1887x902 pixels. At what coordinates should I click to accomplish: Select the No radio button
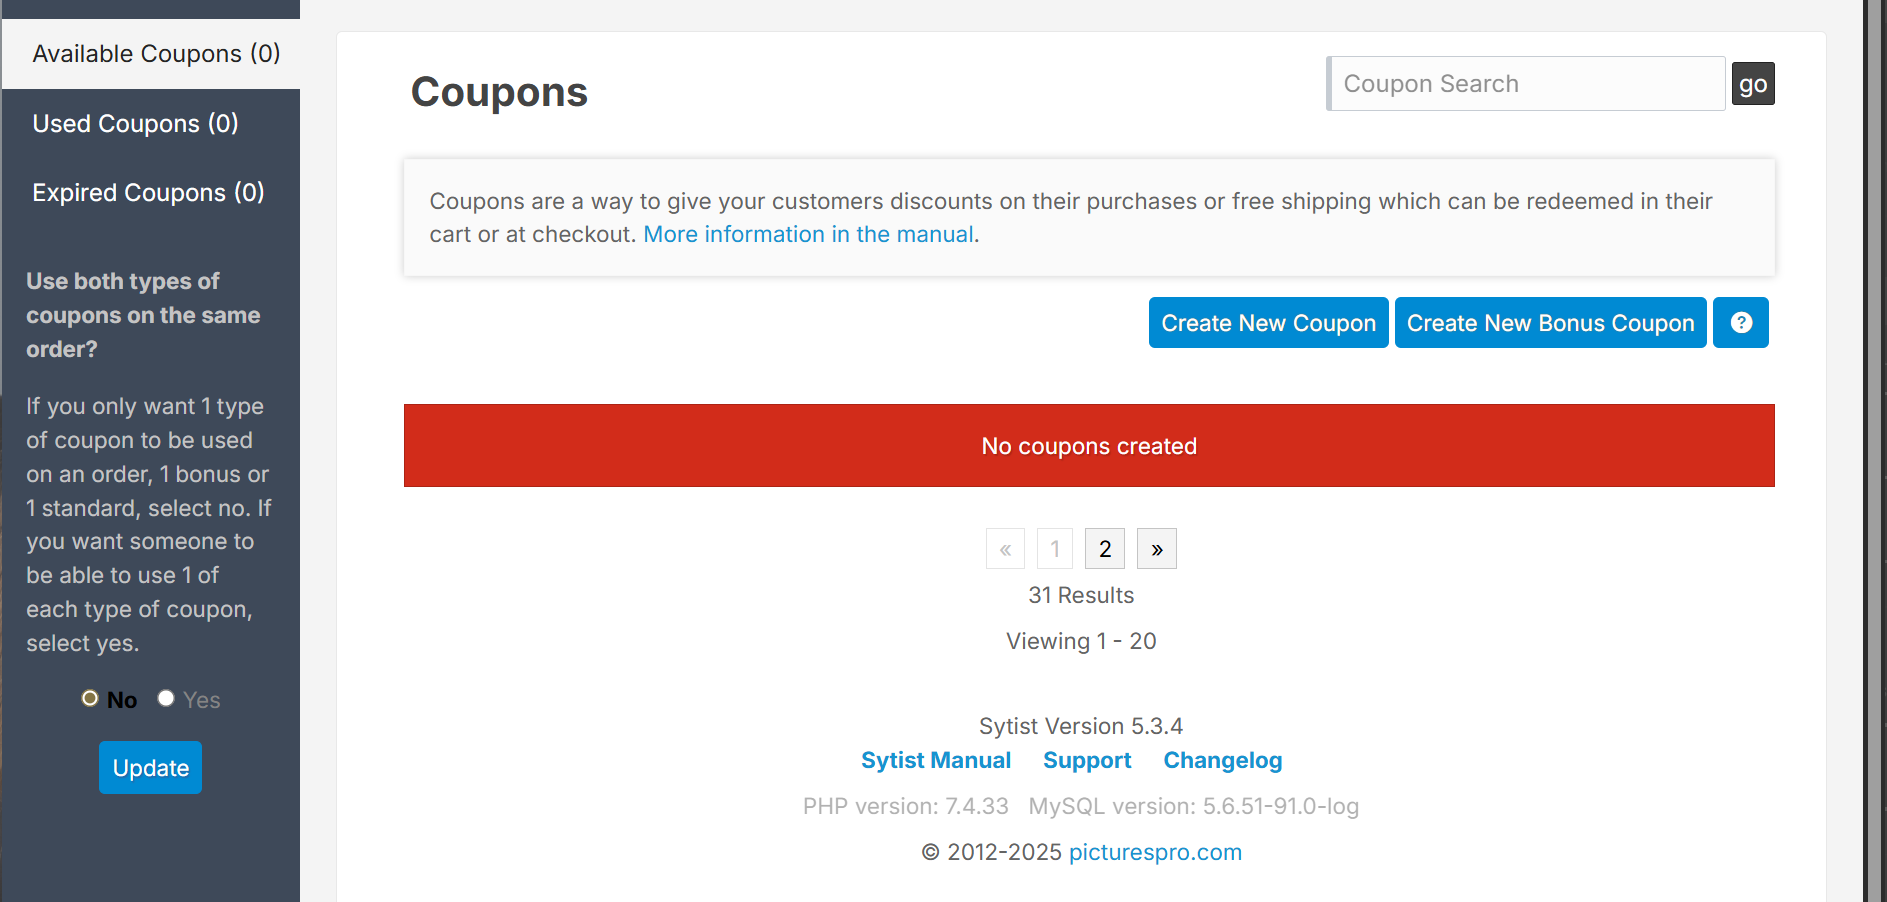tap(90, 698)
